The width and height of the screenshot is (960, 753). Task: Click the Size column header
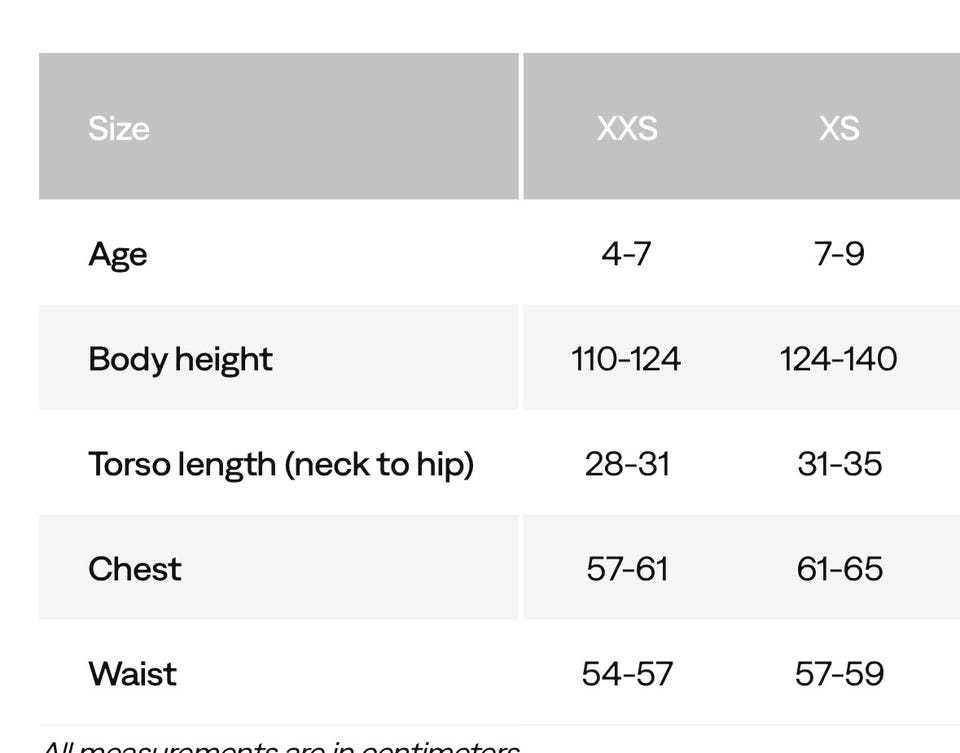click(119, 128)
